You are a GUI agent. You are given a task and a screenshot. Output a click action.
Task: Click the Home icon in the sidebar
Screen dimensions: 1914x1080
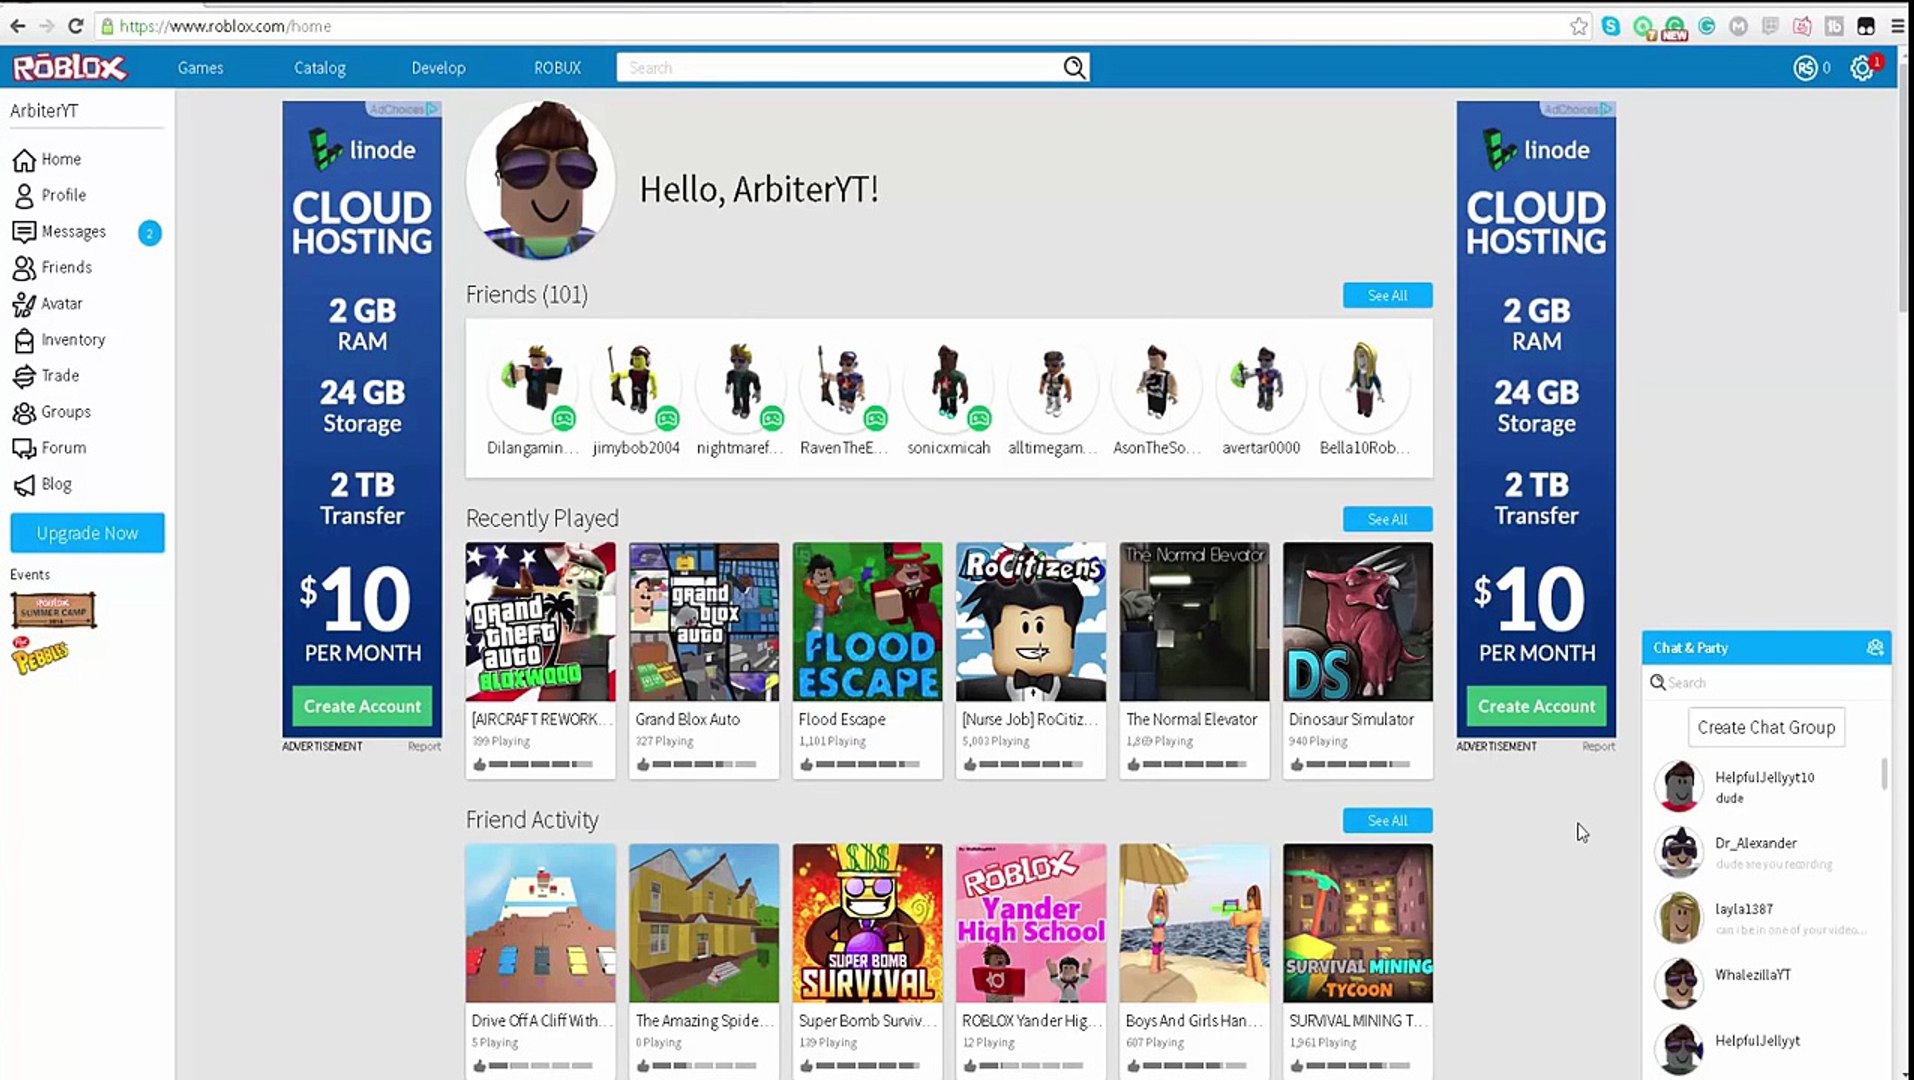click(24, 160)
